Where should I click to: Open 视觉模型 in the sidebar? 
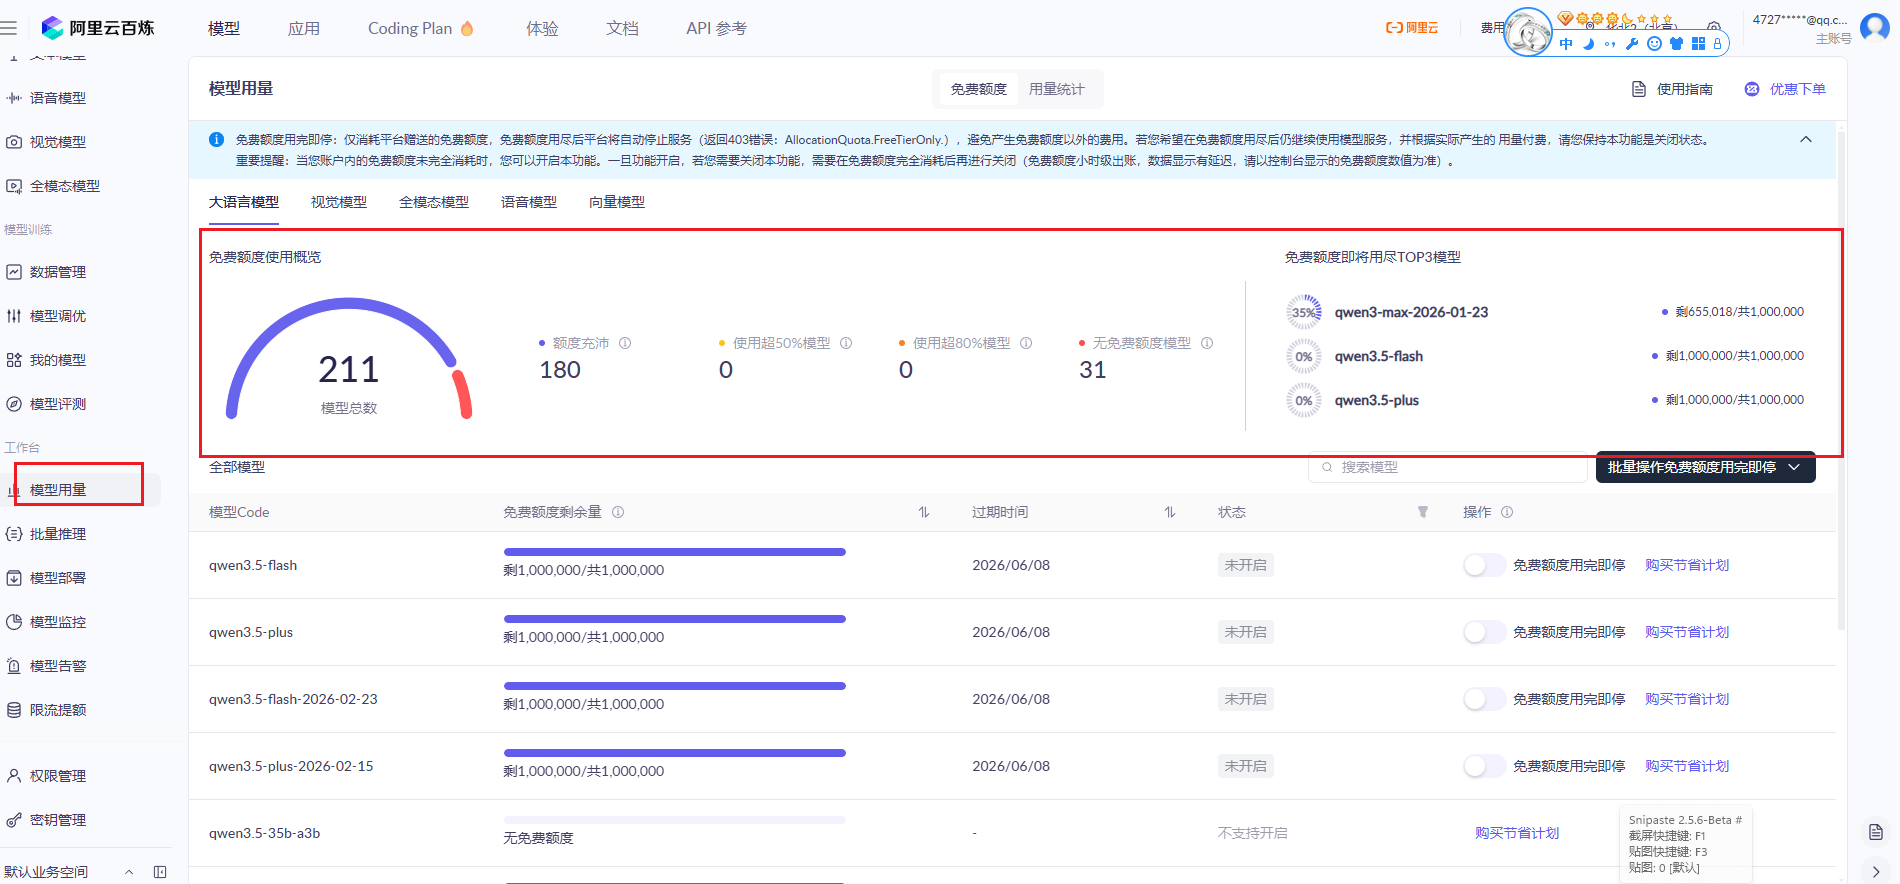point(57,142)
